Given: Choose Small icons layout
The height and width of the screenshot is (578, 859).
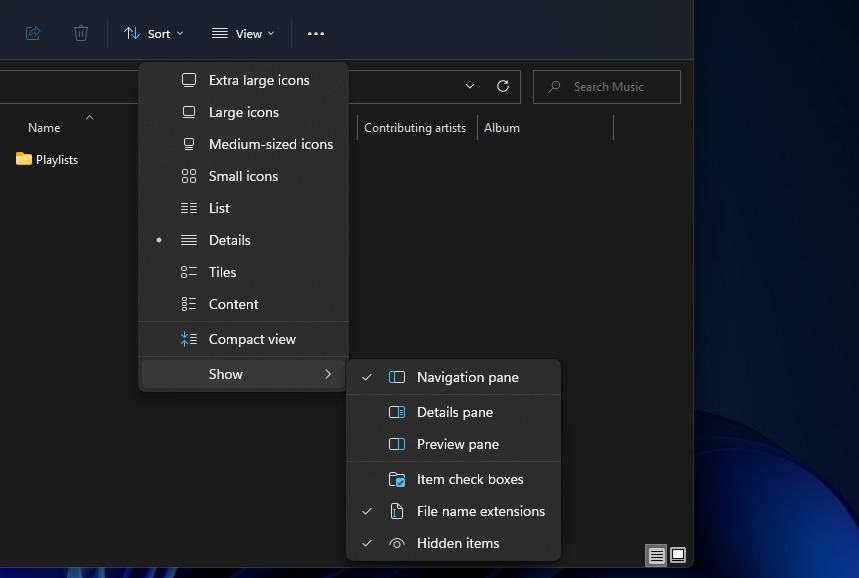Looking at the screenshot, I should 243,176.
